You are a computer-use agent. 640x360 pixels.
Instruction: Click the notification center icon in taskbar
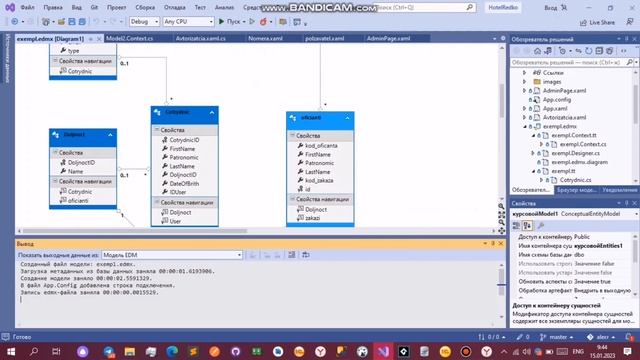pos(627,351)
